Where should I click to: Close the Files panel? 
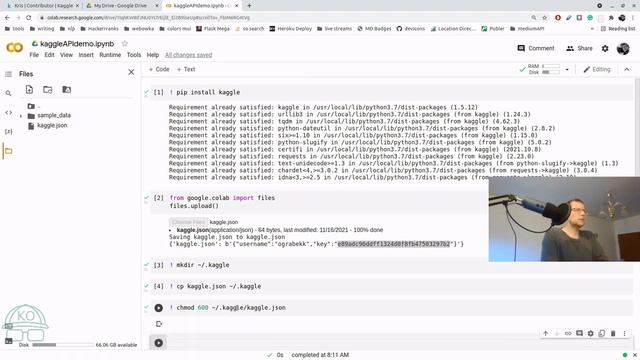131,72
